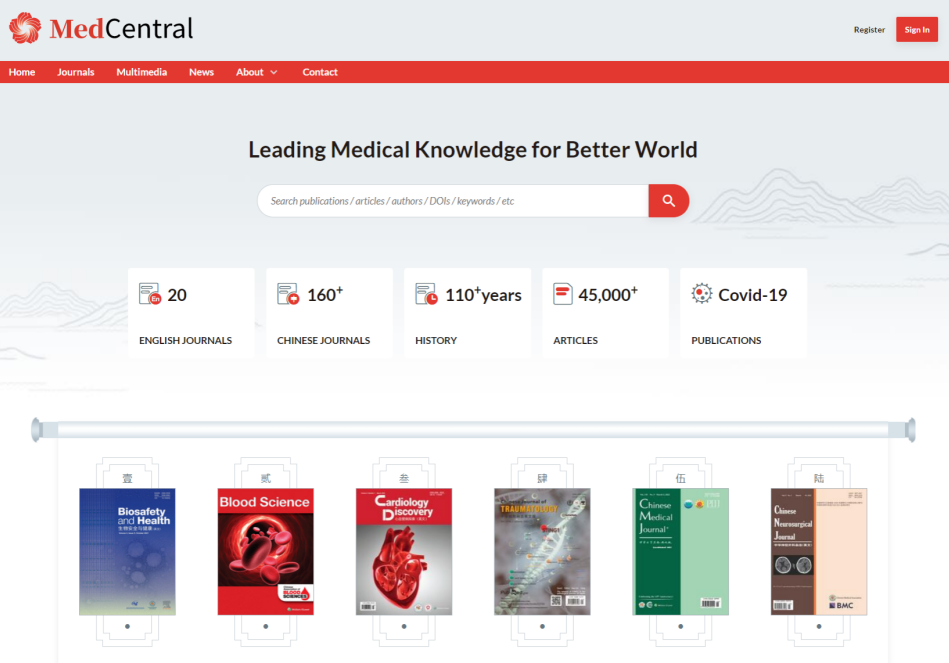
Task: Open the 110+ years History card
Action: [x=467, y=313]
